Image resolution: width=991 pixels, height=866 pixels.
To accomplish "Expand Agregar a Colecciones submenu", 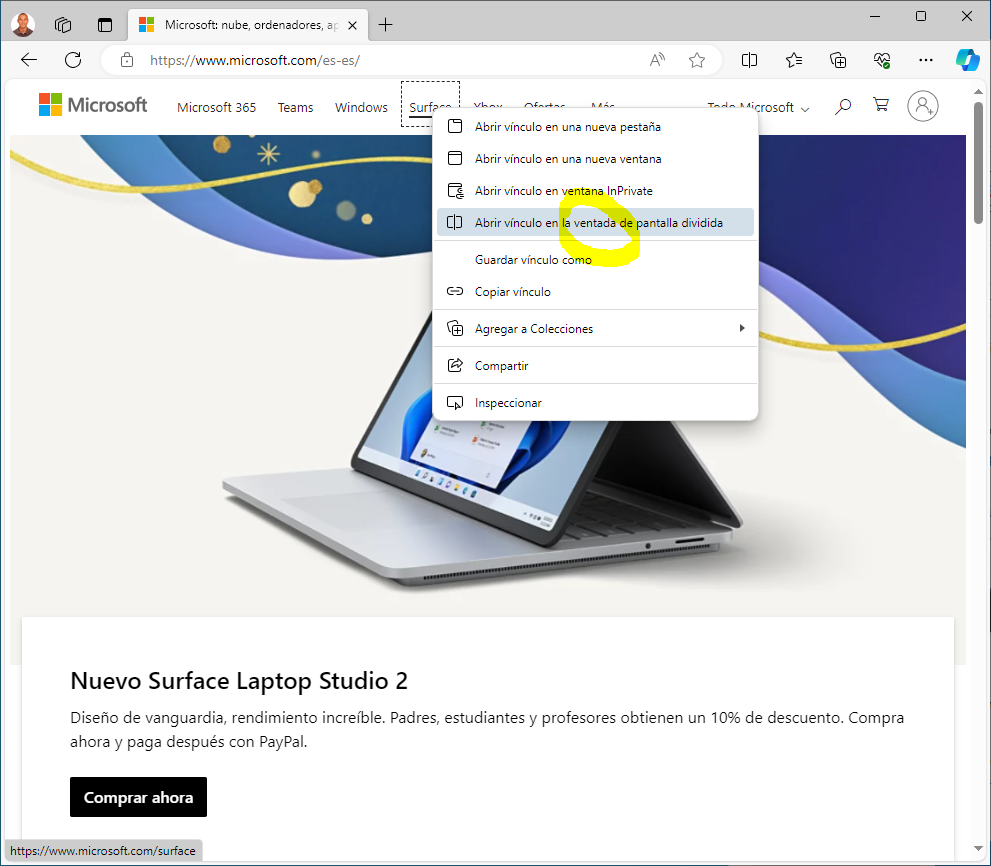I will (x=595, y=329).
